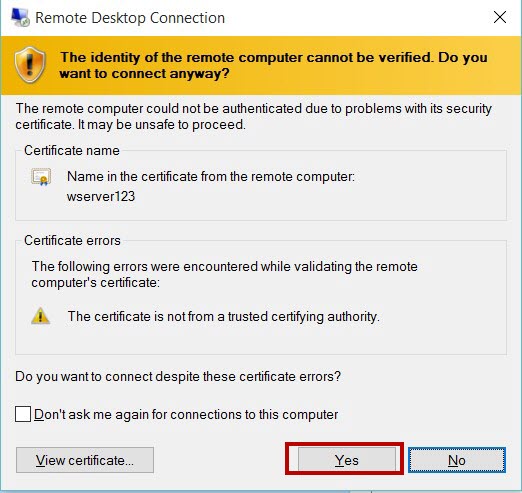522x493 pixels.
Task: Select the wserver123 certificate name text
Action: [x=101, y=196]
